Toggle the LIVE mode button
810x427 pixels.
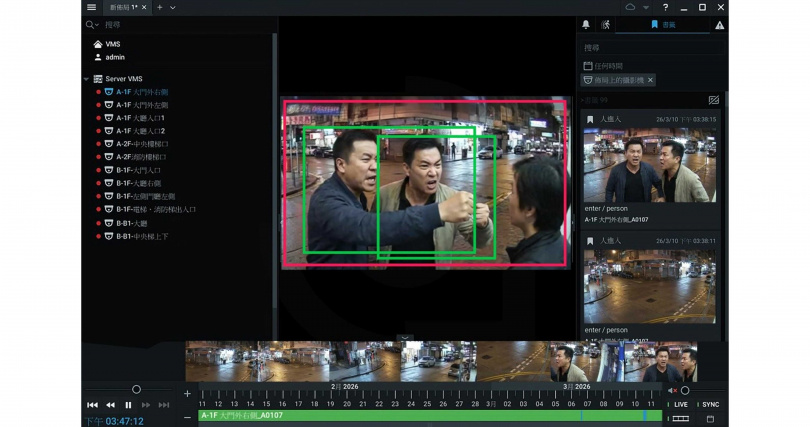(x=681, y=404)
